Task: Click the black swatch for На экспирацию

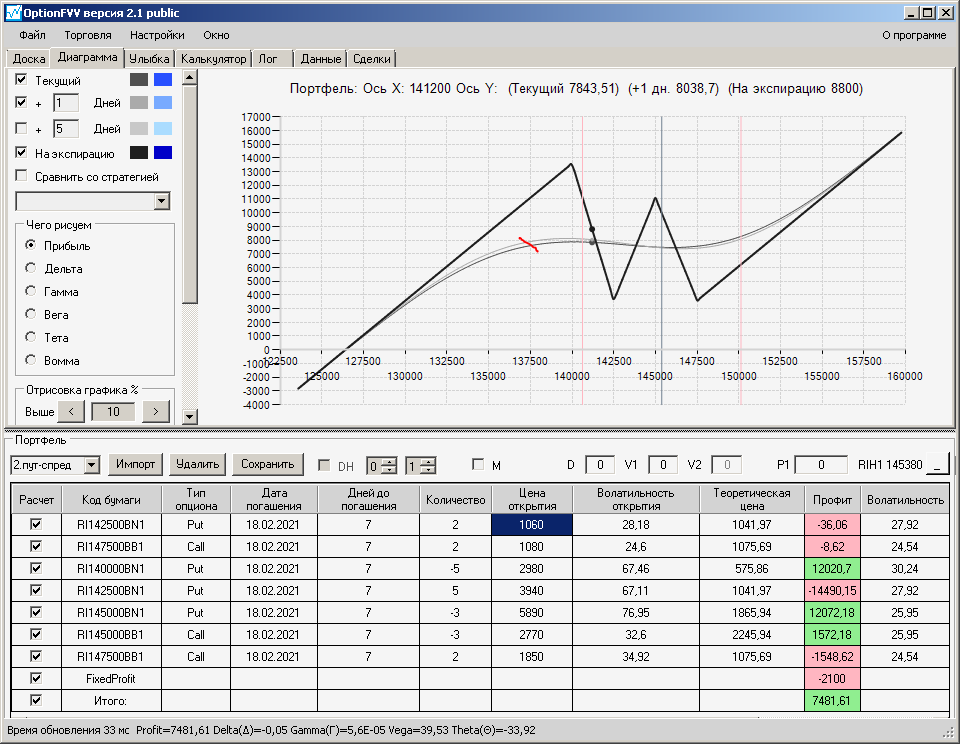Action: coord(139,152)
